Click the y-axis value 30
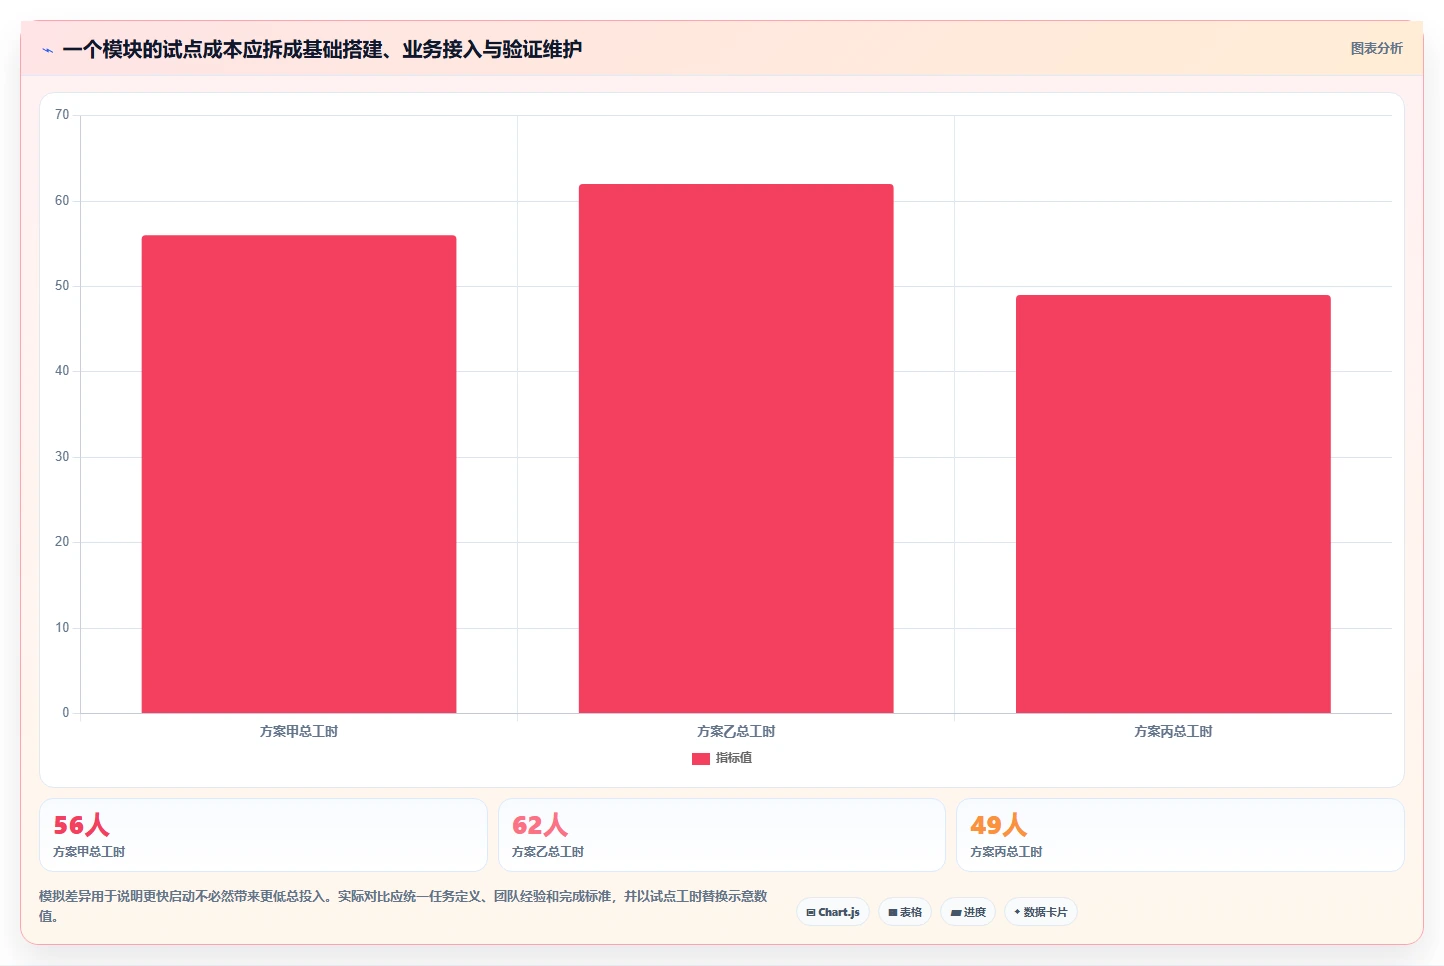The height and width of the screenshot is (966, 1444). 62,457
